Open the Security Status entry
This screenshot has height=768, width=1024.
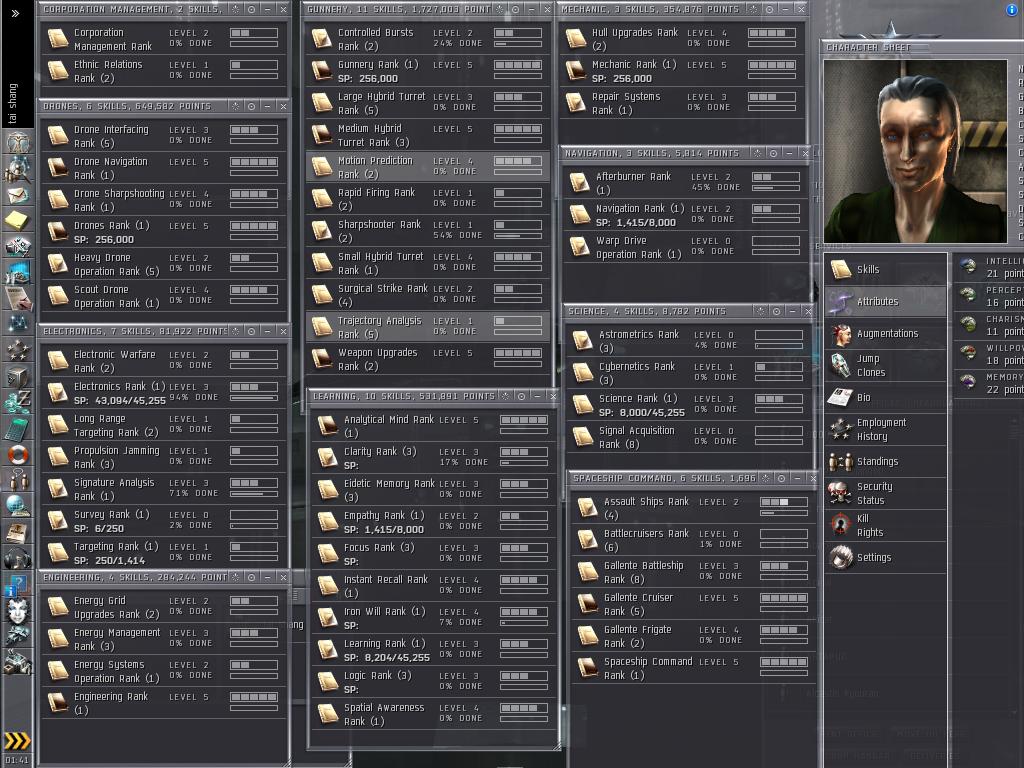(886, 493)
